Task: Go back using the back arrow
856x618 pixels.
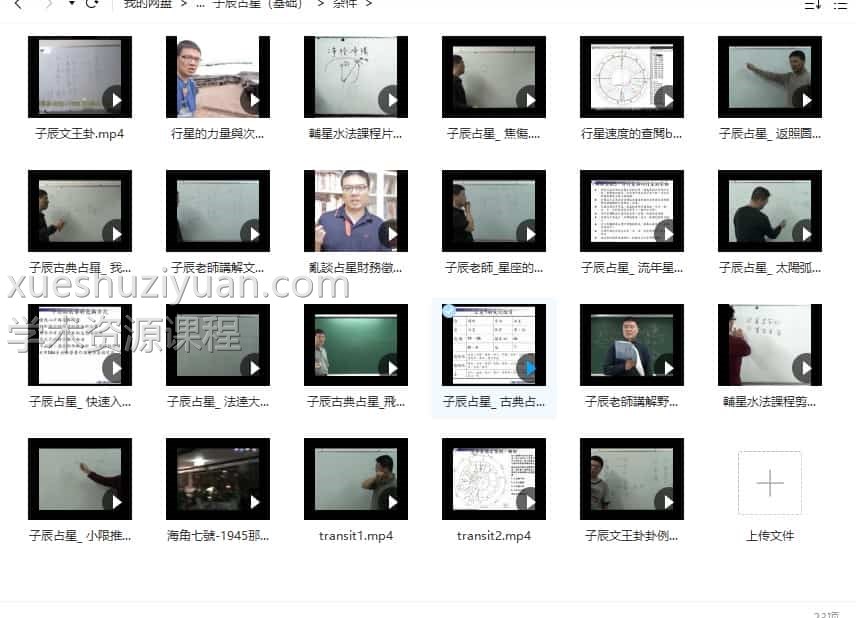Action: click(18, 4)
